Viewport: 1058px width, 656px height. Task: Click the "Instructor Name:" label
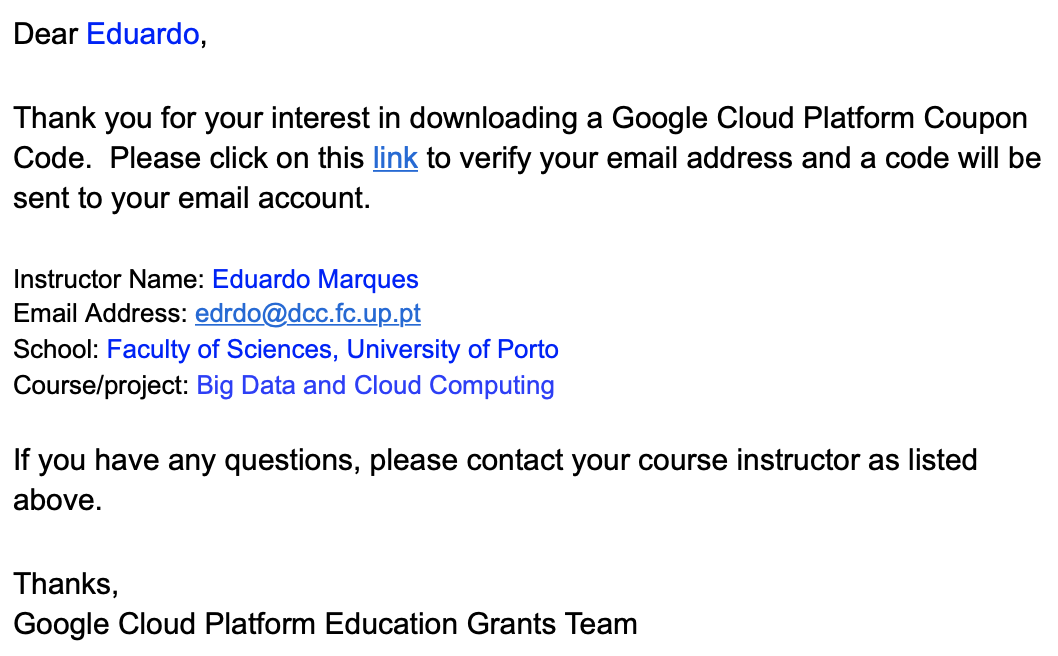(109, 279)
